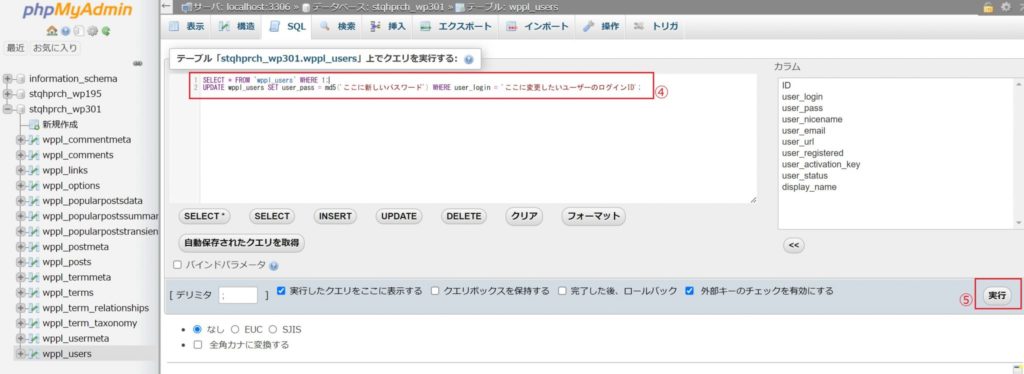Image resolution: width=1024 pixels, height=374 pixels.
Task: Expand the information_schema database node
Action: point(8,78)
